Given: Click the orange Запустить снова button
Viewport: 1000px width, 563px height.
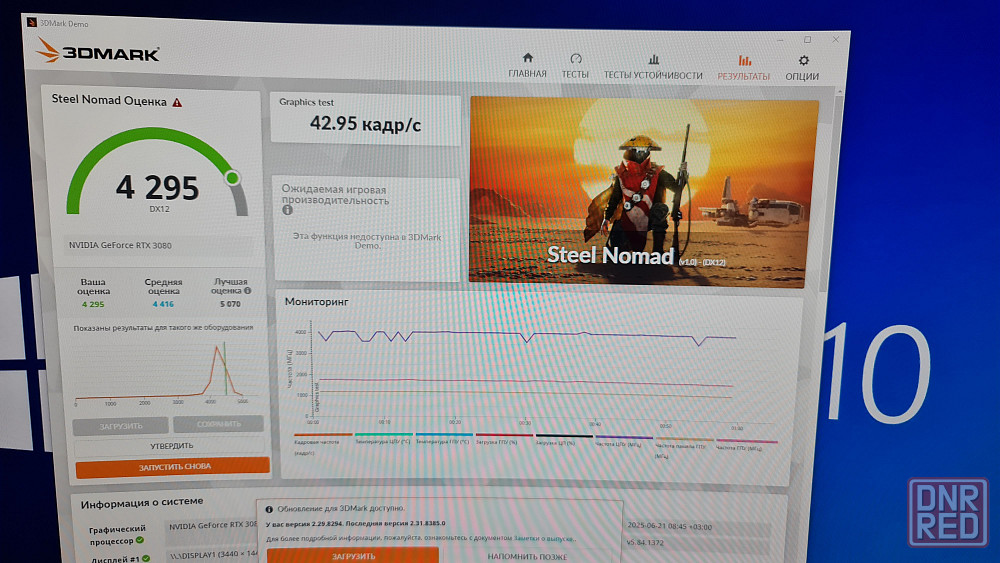Looking at the screenshot, I should pos(172,467).
